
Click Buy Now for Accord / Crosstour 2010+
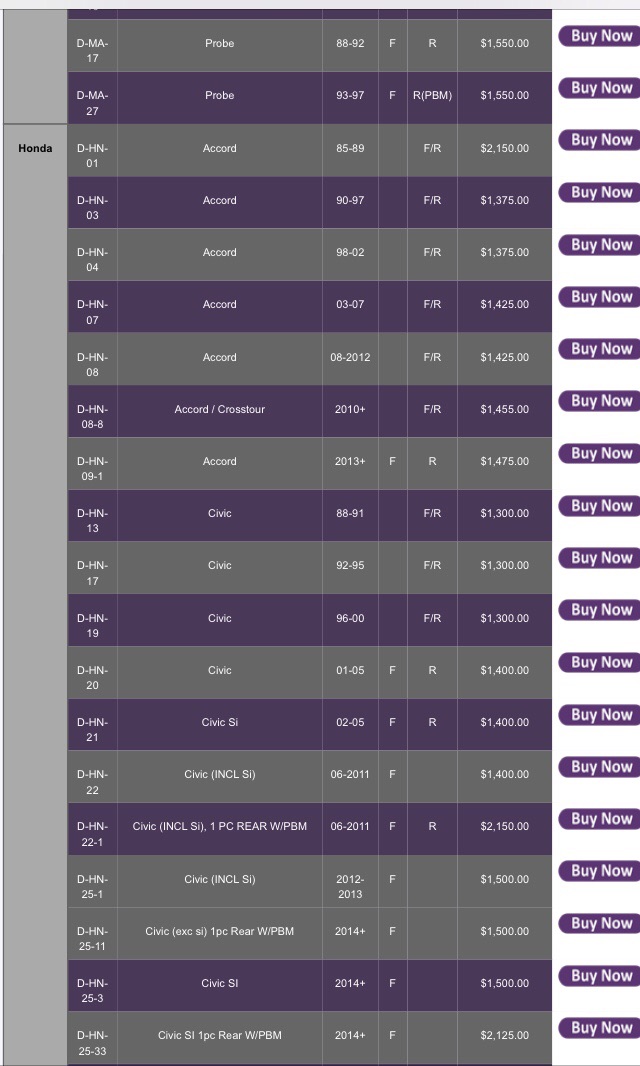(599, 401)
